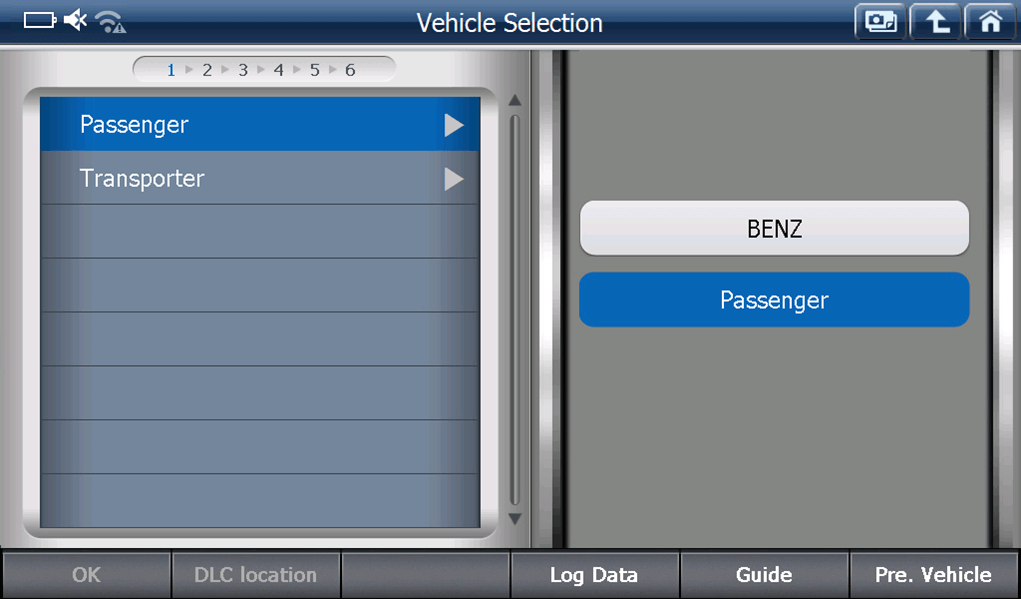Screen dimensions: 1021x599
Task: Click the muted speaker icon
Action: 76,21
